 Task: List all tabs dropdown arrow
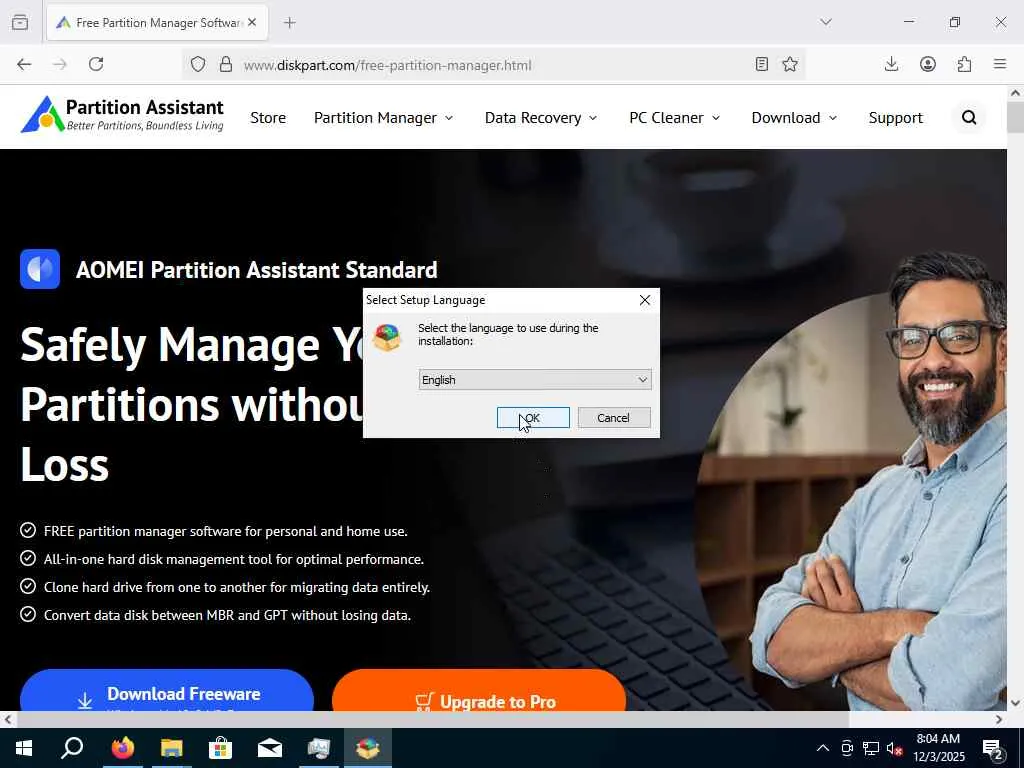pos(826,22)
